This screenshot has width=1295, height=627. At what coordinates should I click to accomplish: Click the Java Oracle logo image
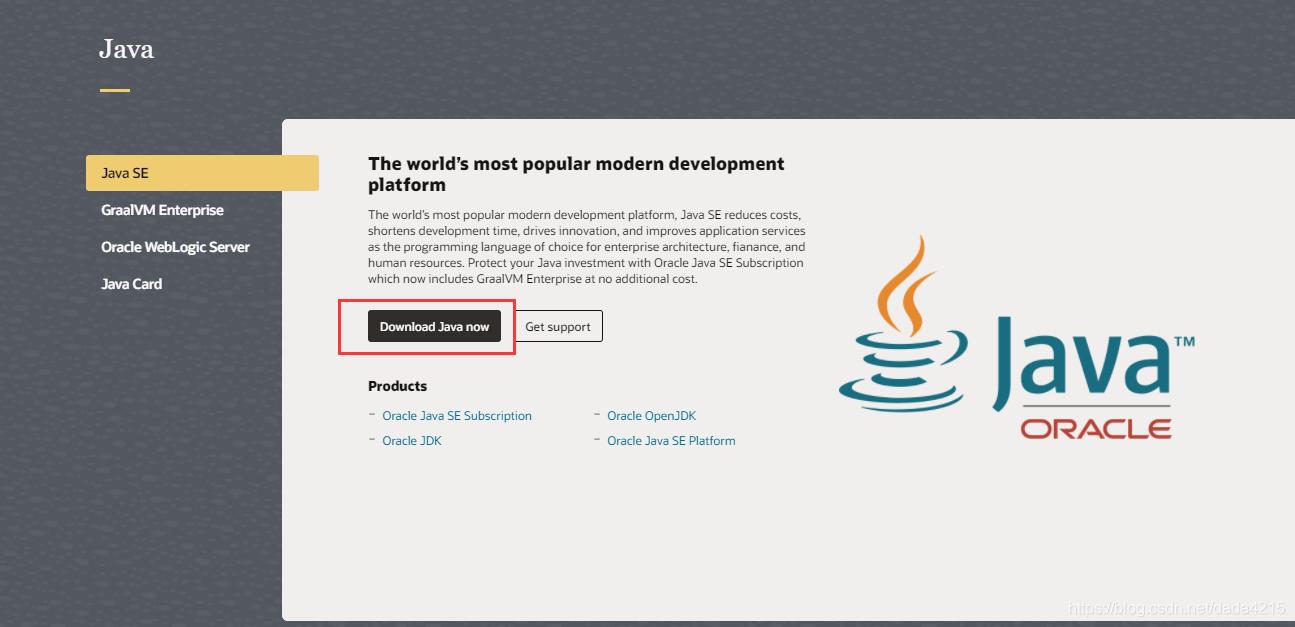pos(1016,339)
